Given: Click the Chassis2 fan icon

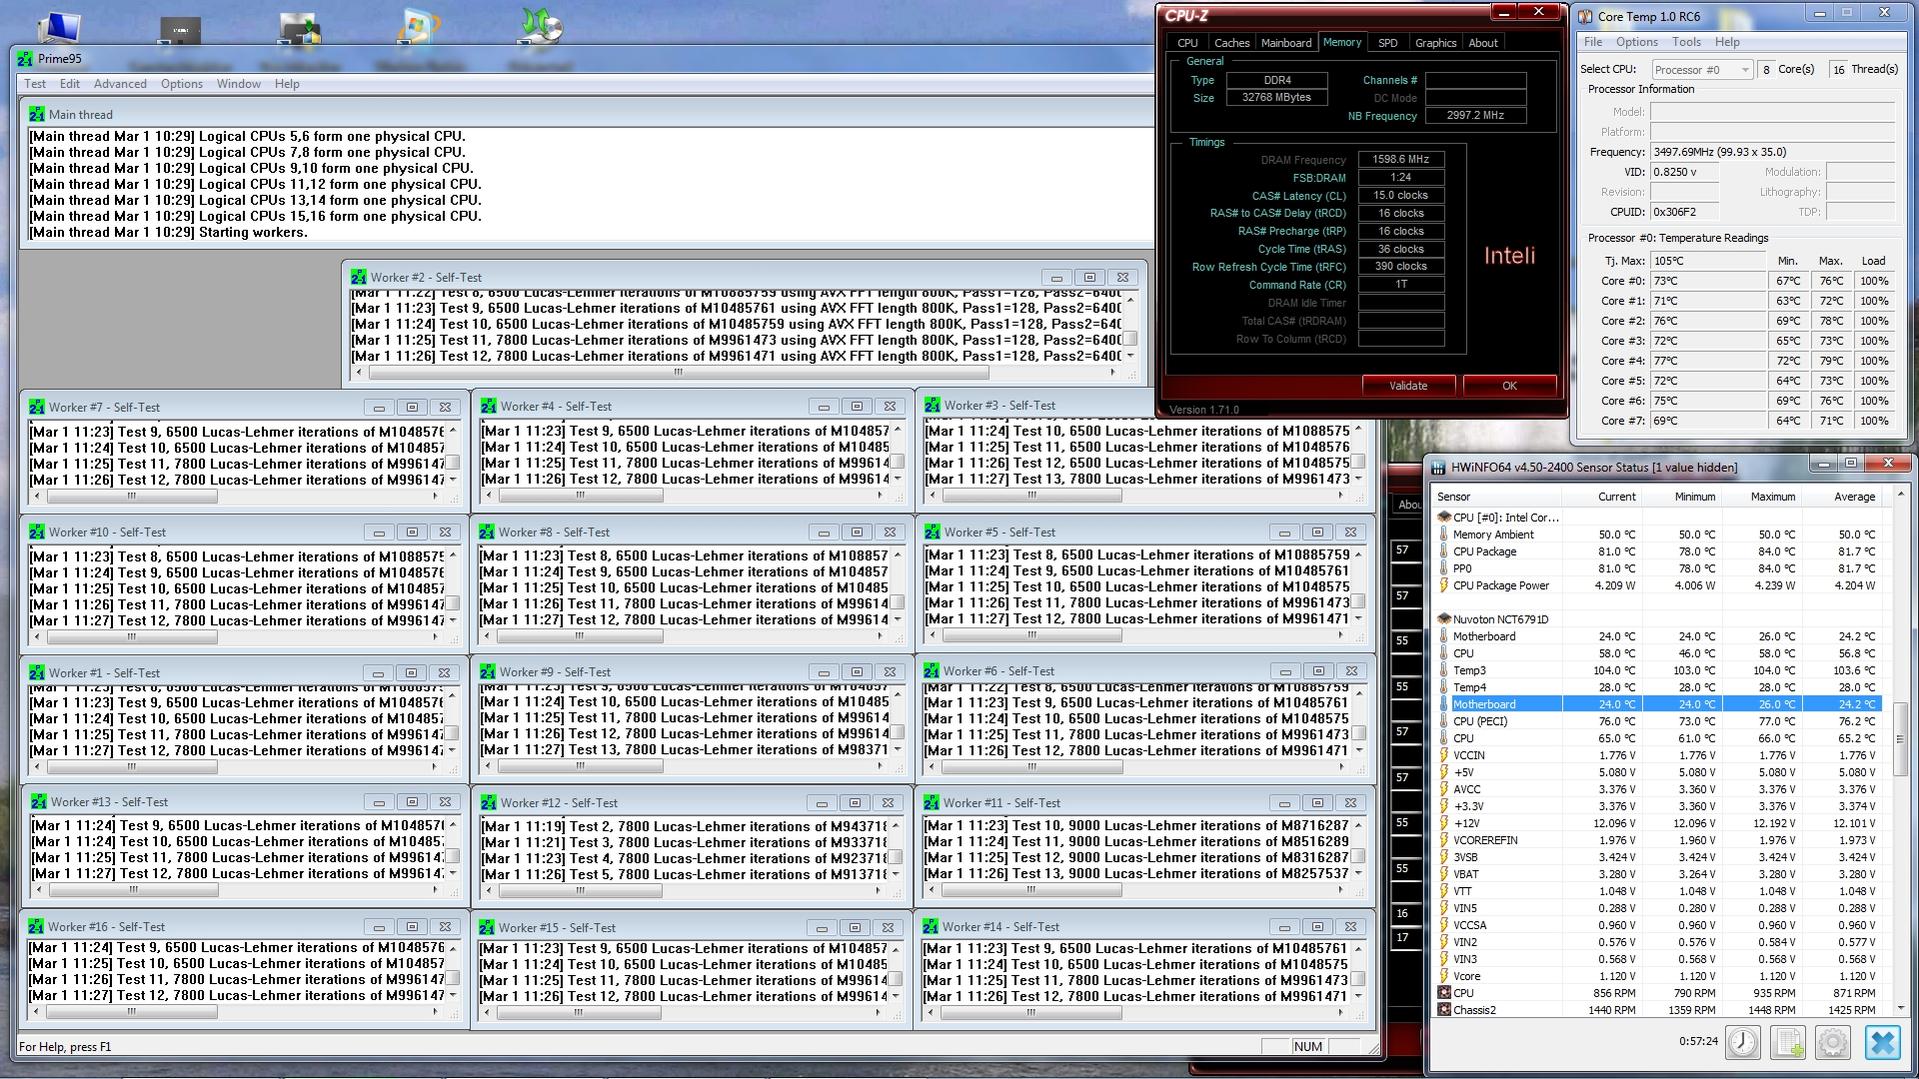Looking at the screenshot, I should click(1444, 1010).
